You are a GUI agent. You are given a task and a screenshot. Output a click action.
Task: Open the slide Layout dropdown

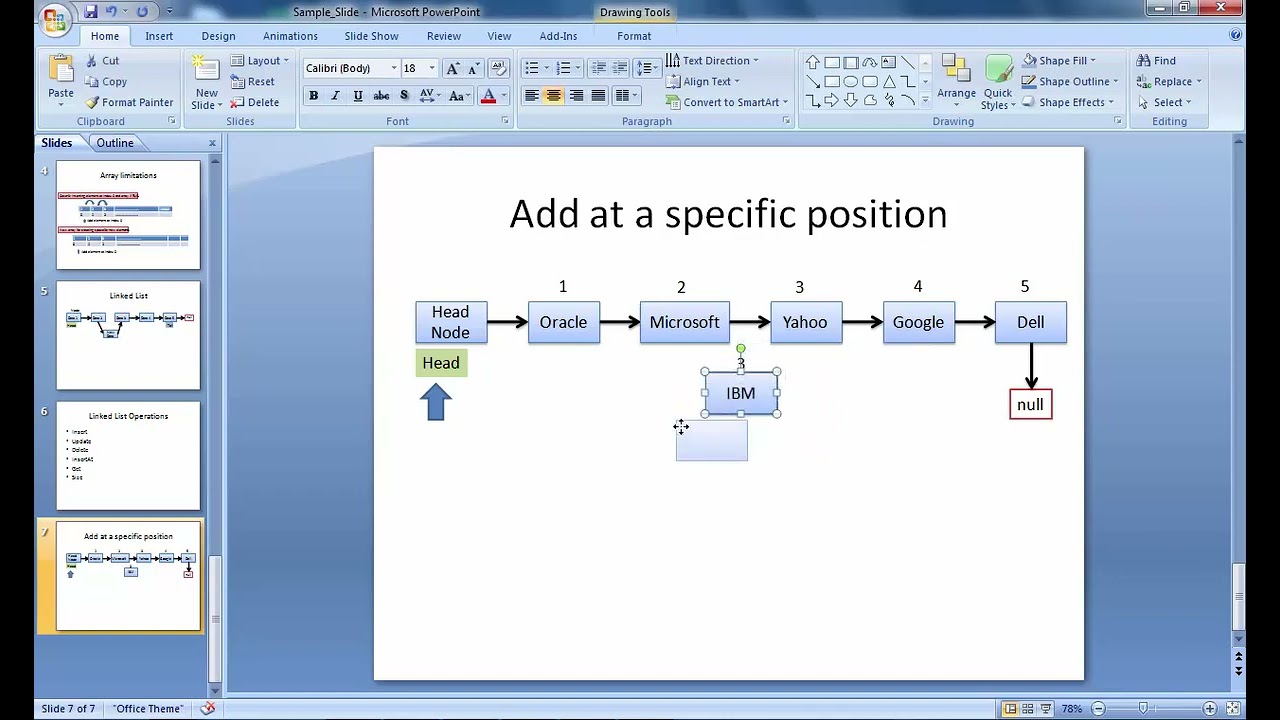[260, 60]
